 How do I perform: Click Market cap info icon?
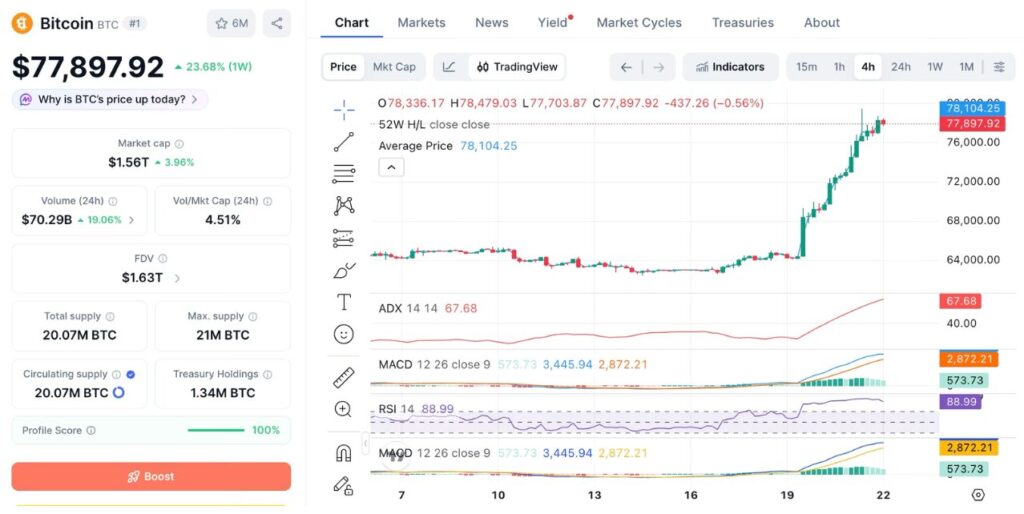(x=179, y=144)
